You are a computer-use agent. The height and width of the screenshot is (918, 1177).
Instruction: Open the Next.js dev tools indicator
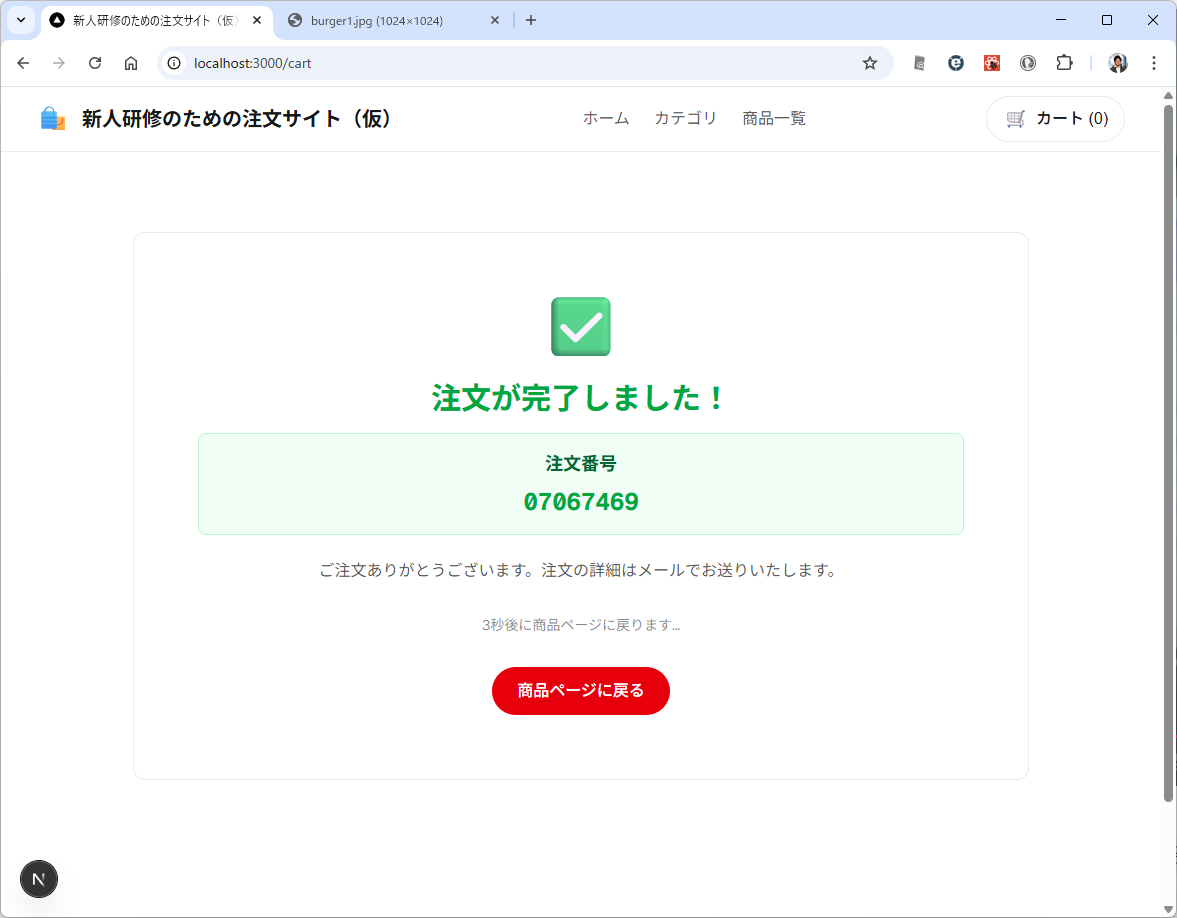pyautogui.click(x=39, y=879)
